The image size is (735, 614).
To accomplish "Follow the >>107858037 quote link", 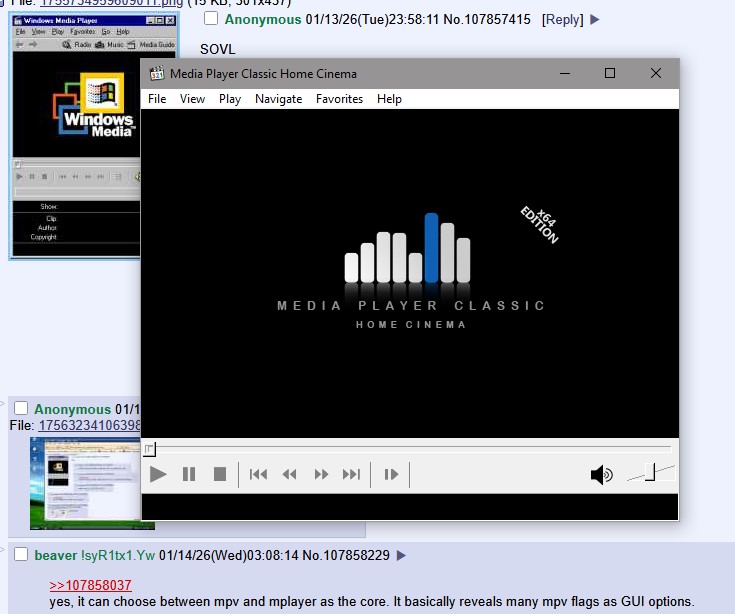I will tap(90, 585).
